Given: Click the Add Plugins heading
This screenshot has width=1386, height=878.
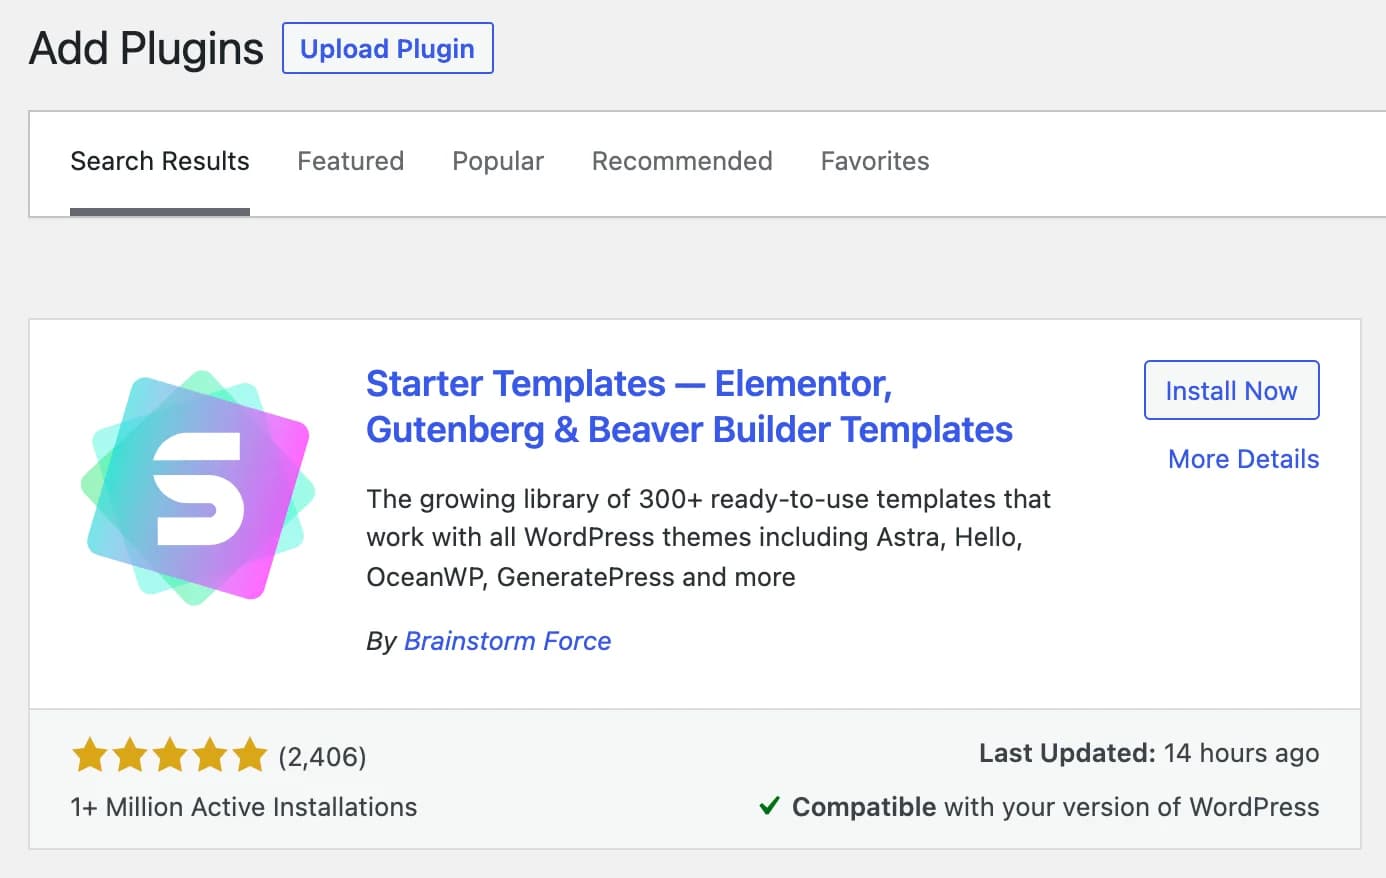Looking at the screenshot, I should [145, 47].
